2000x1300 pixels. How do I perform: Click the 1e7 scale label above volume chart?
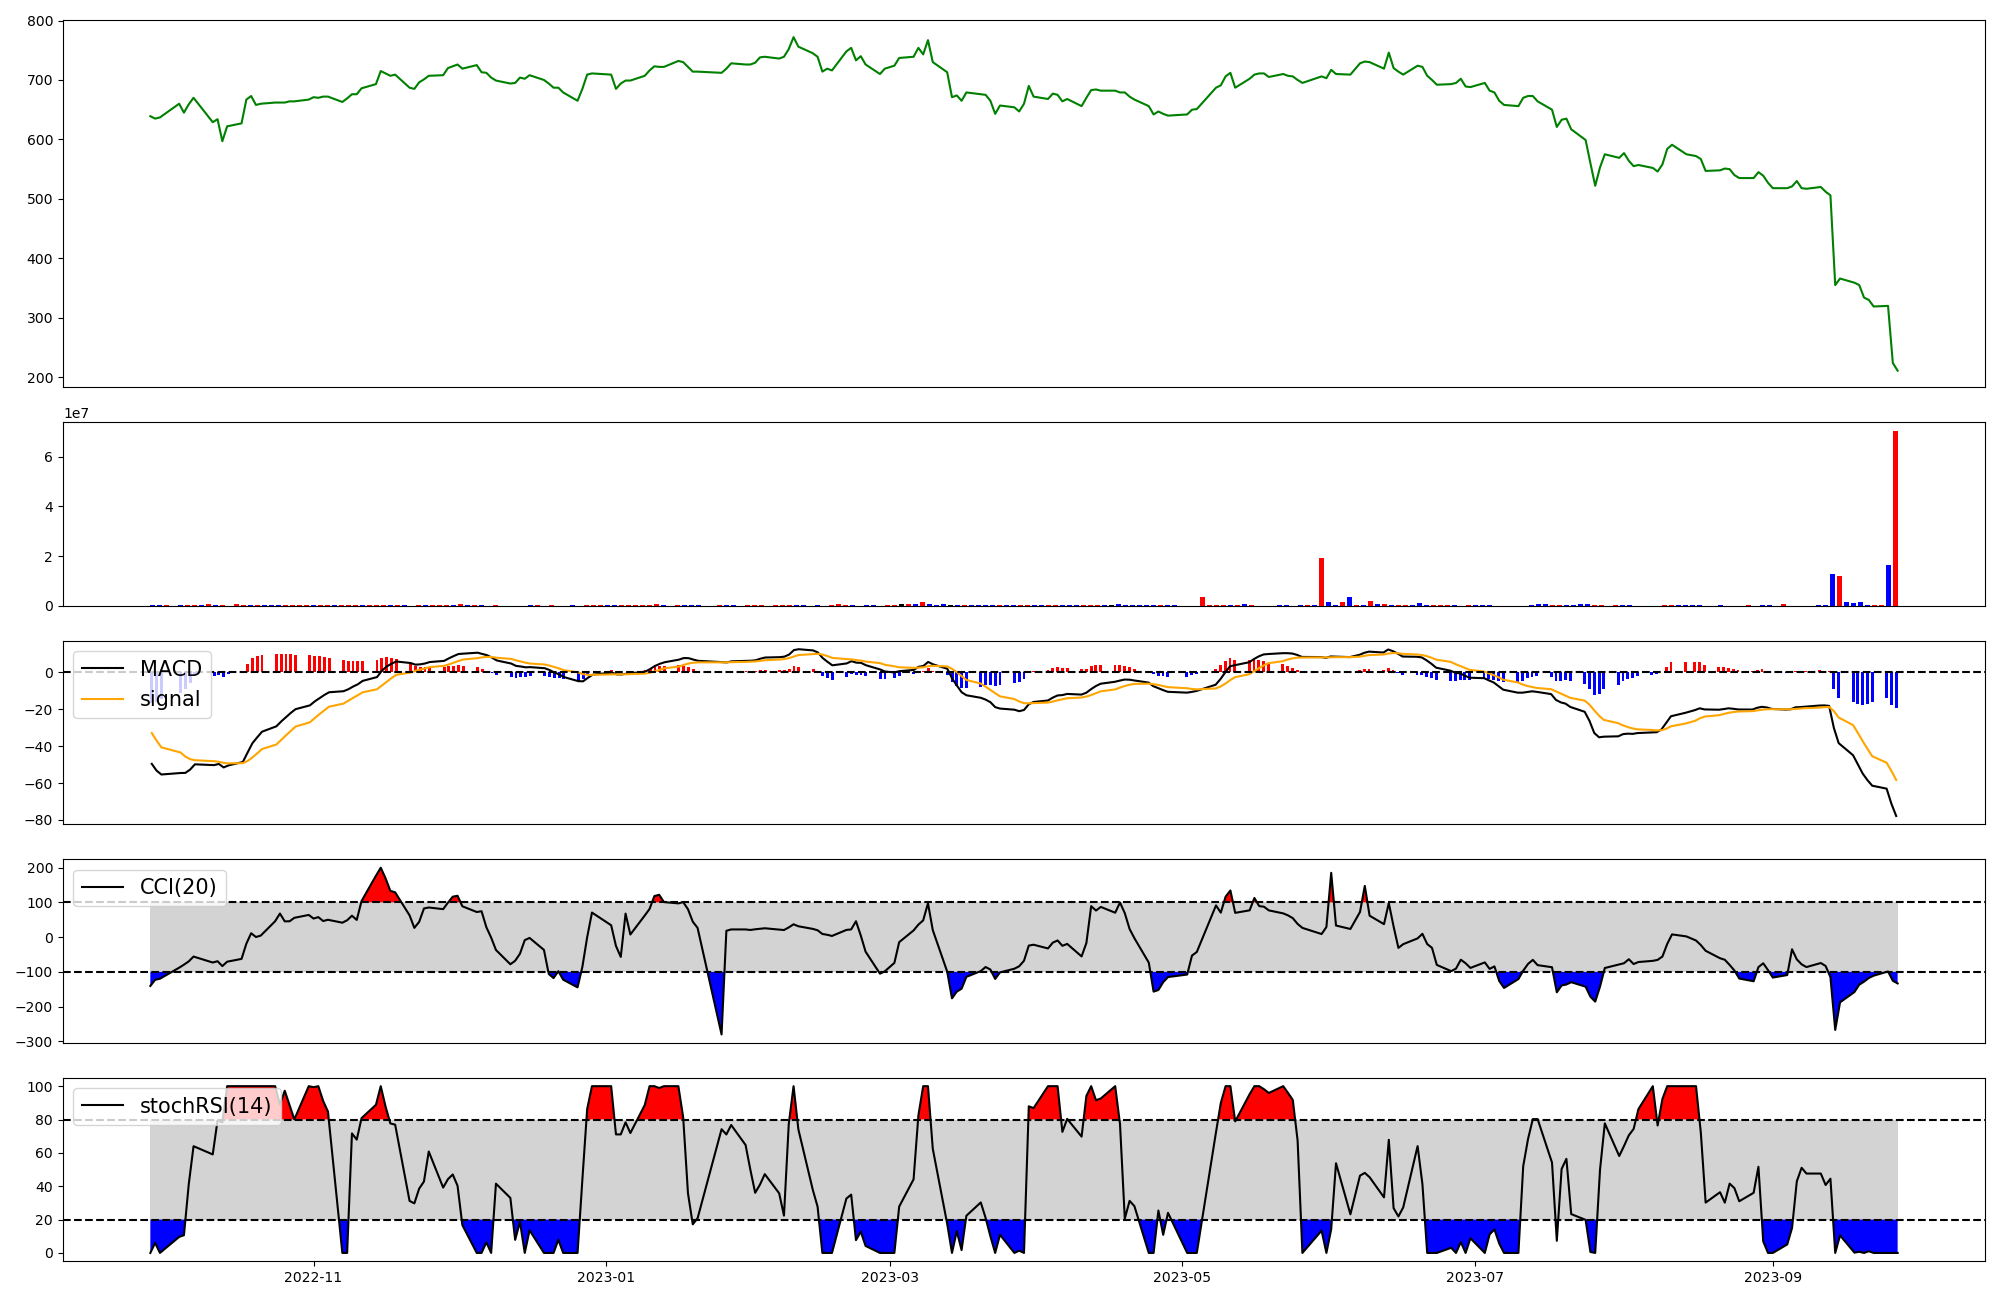[76, 413]
